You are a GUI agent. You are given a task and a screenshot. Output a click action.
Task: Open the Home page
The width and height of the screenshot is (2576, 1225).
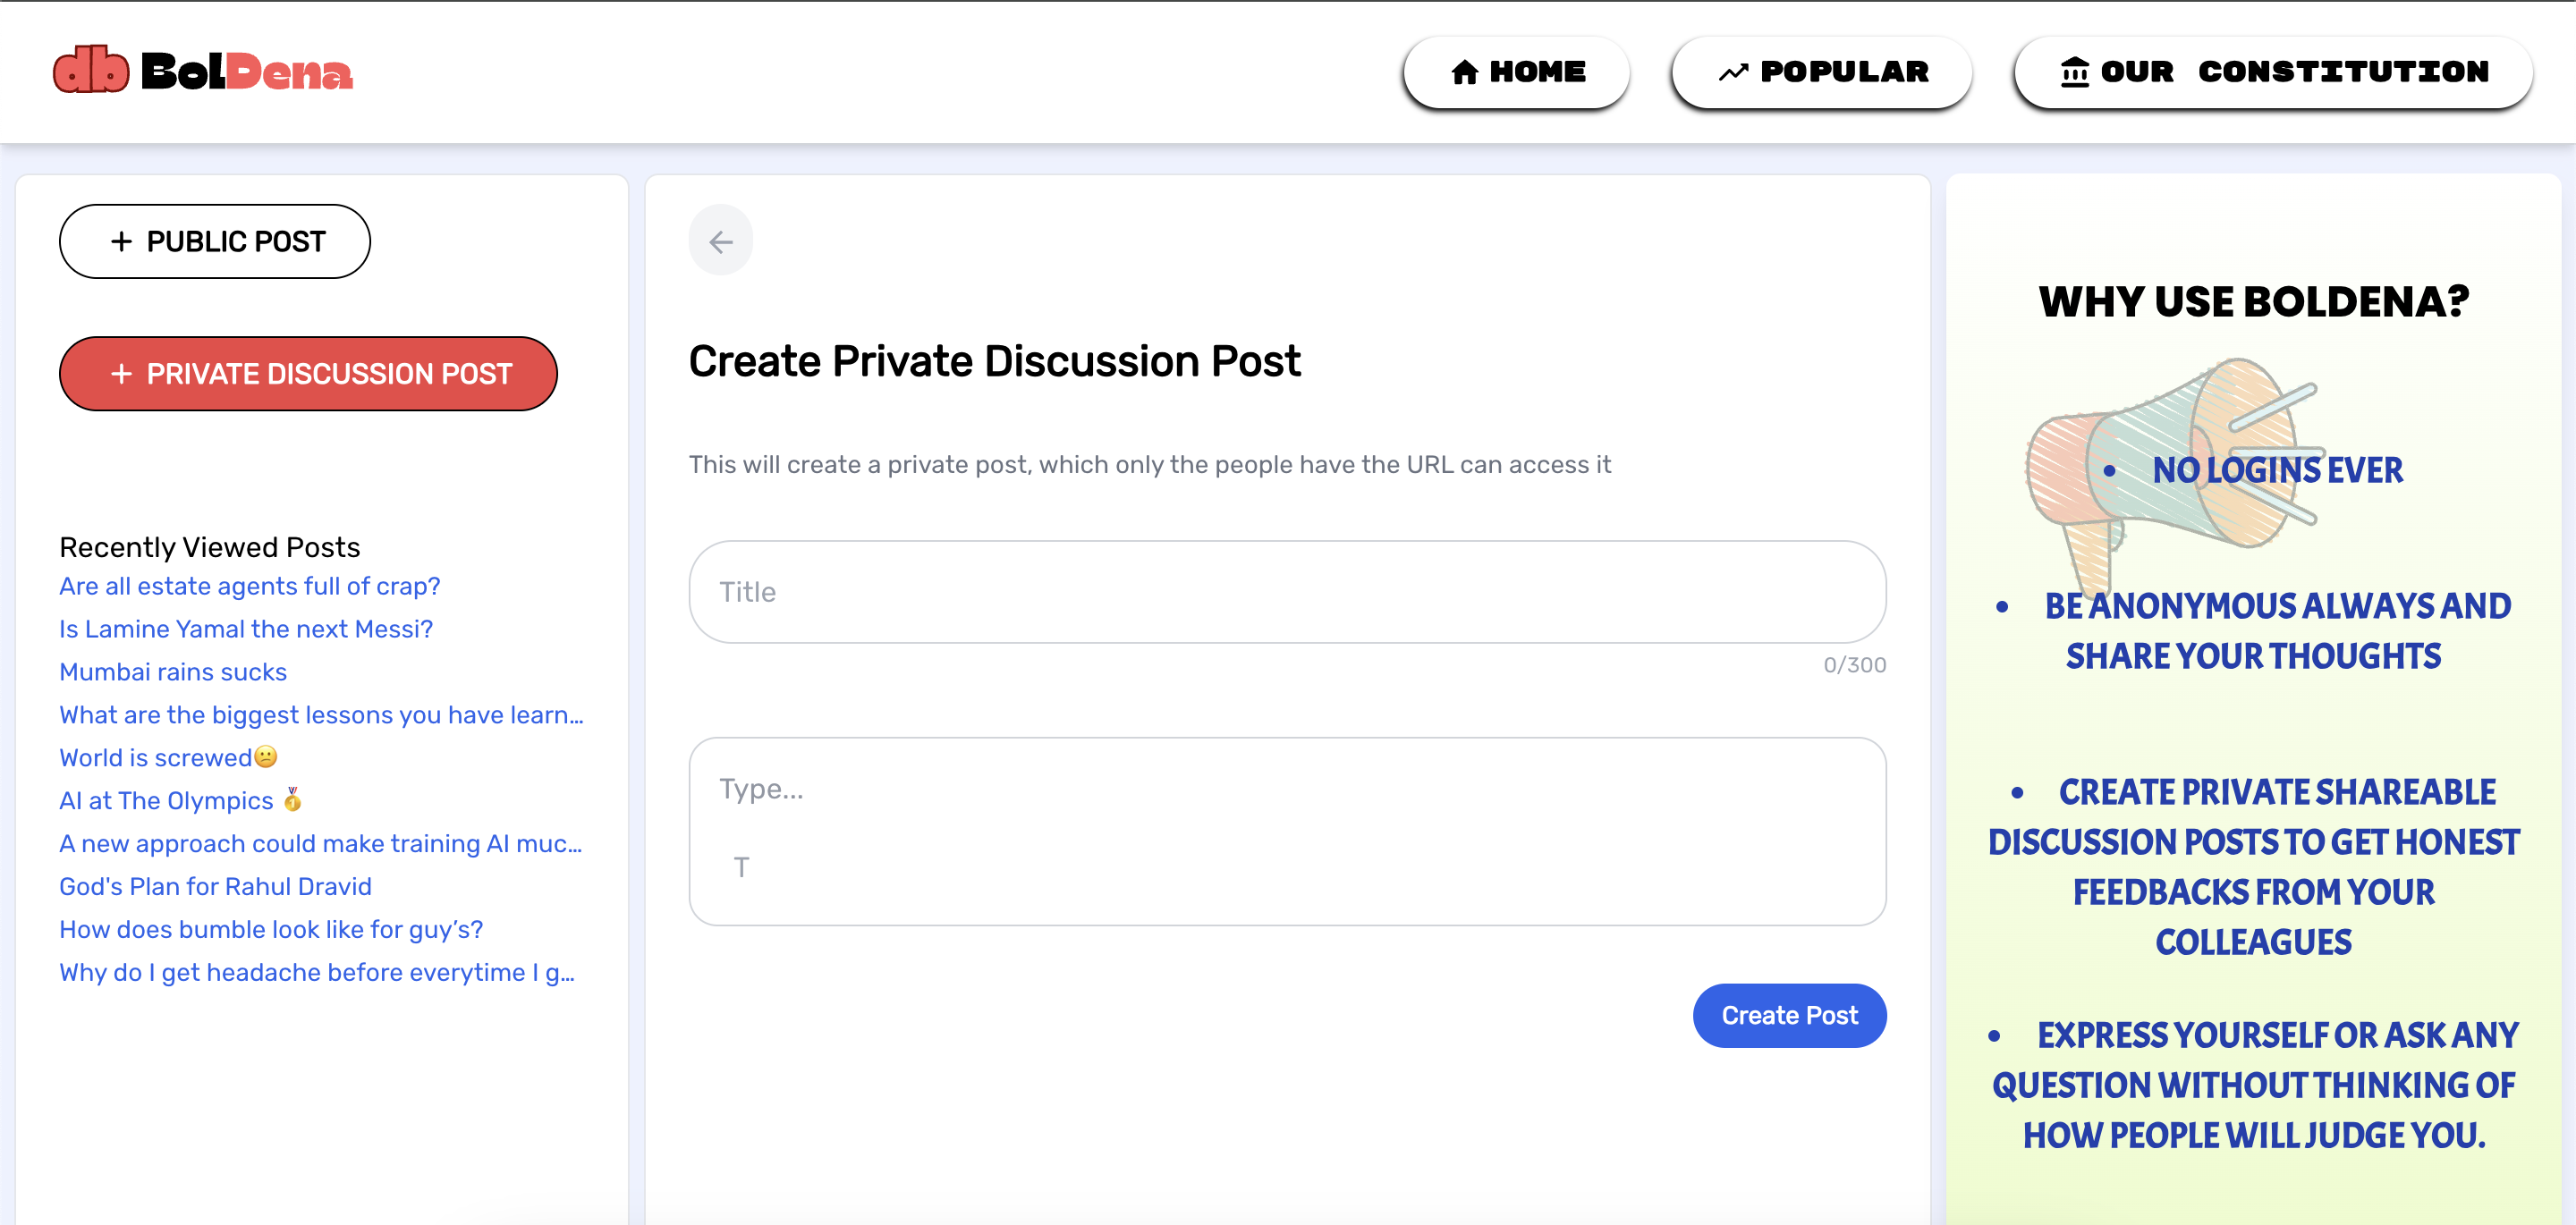tap(1516, 71)
